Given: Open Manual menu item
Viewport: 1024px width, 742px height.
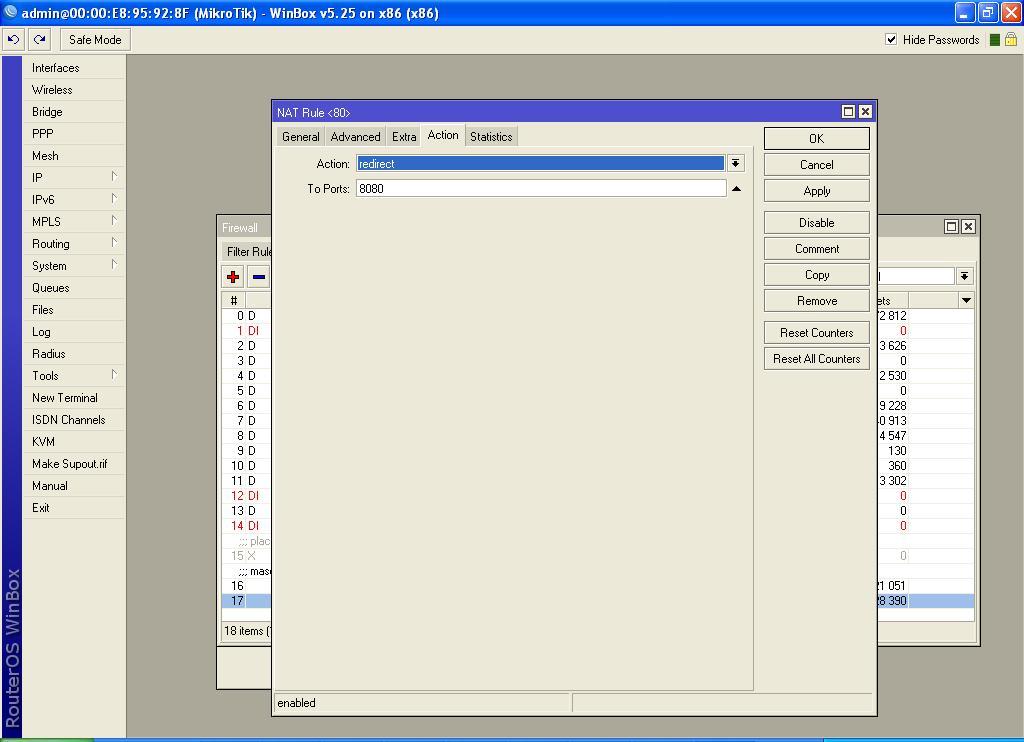Looking at the screenshot, I should pos(73,485).
